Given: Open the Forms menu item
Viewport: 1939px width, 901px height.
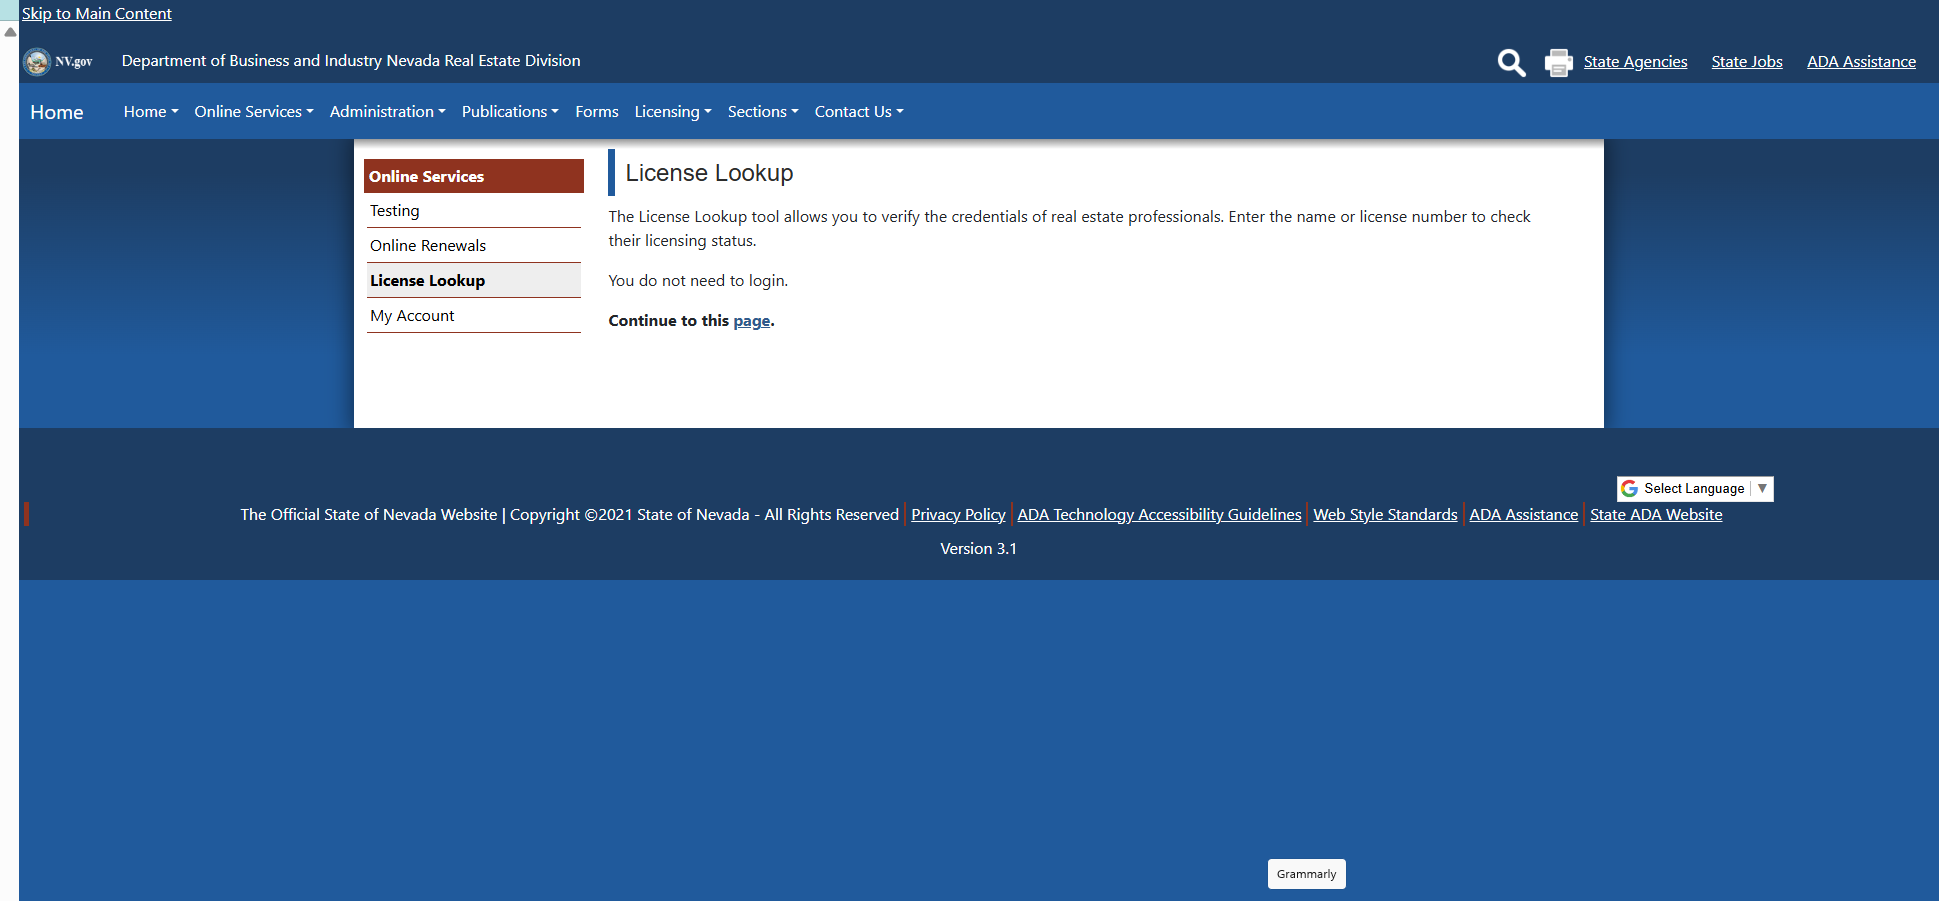Looking at the screenshot, I should click(x=597, y=112).
